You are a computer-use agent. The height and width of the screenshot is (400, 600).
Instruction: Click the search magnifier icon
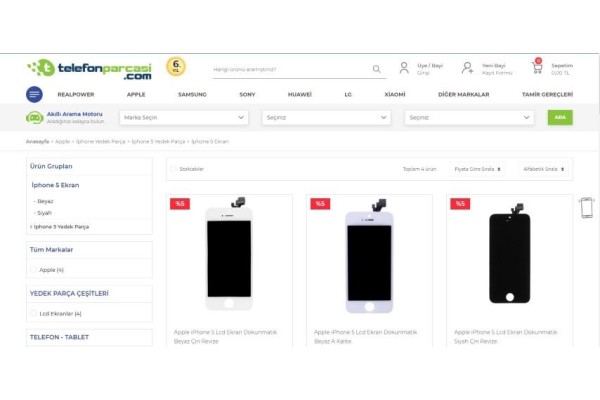click(x=377, y=69)
